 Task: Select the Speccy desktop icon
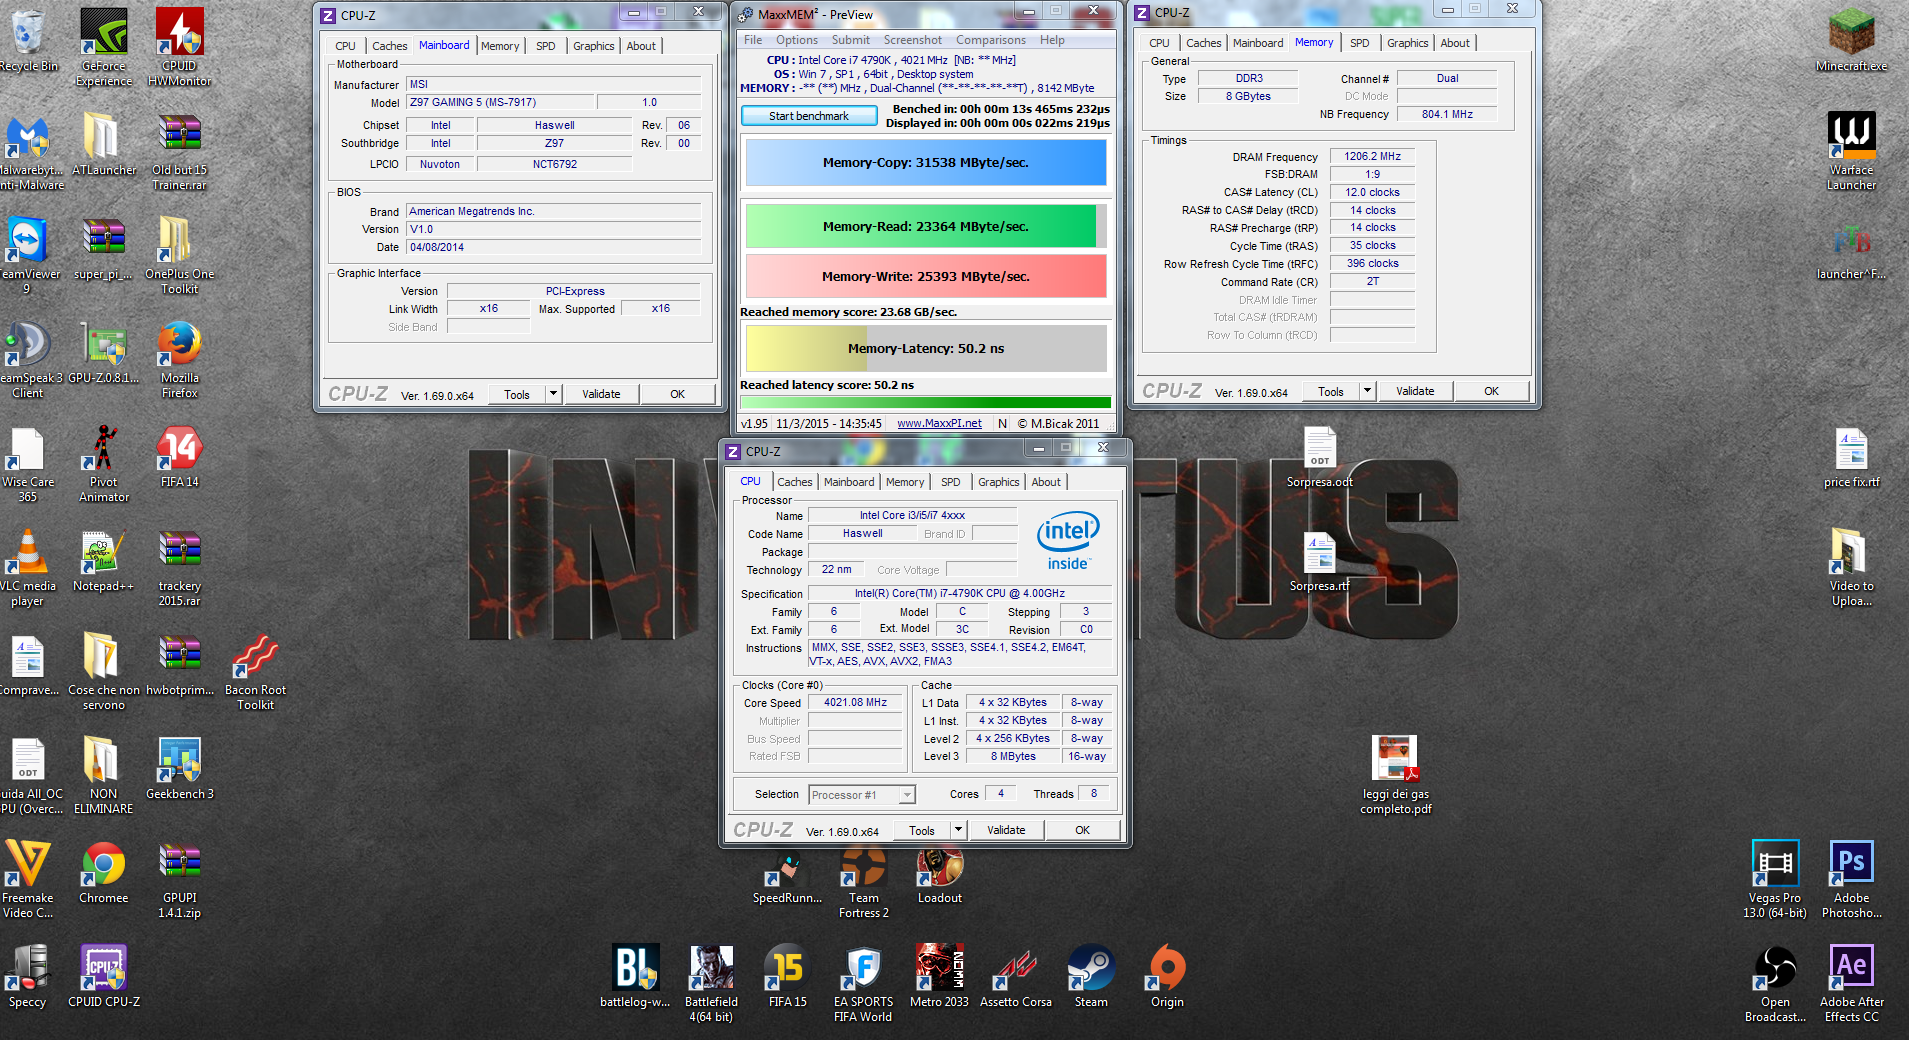(28, 976)
